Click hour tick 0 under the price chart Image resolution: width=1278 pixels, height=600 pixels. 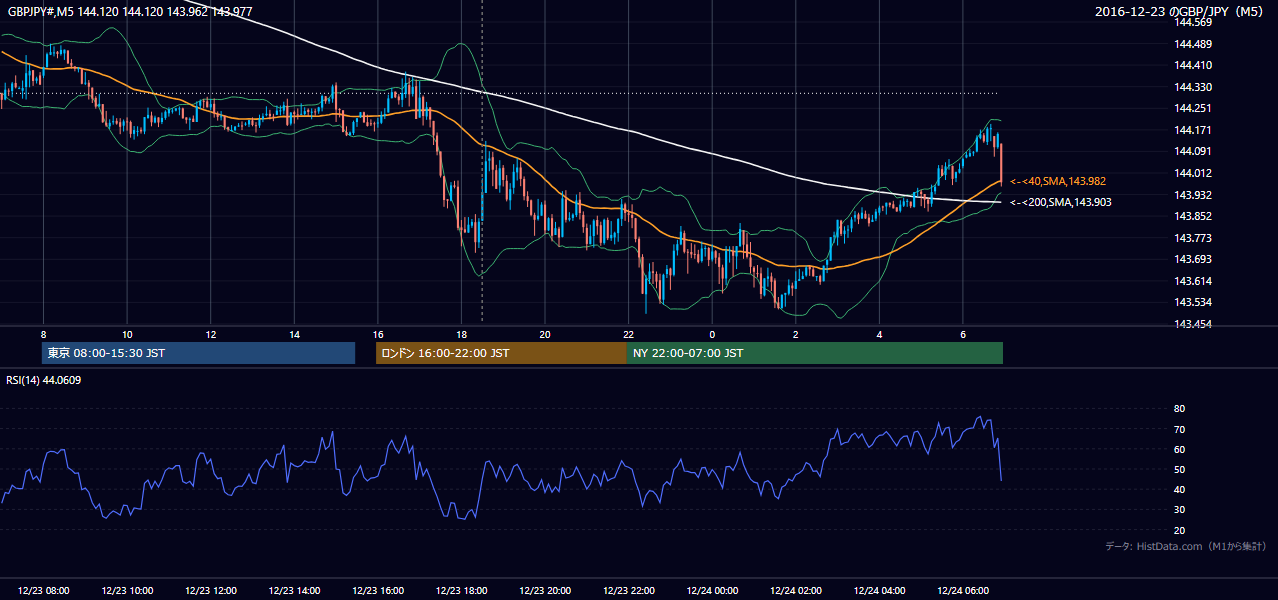tap(712, 334)
